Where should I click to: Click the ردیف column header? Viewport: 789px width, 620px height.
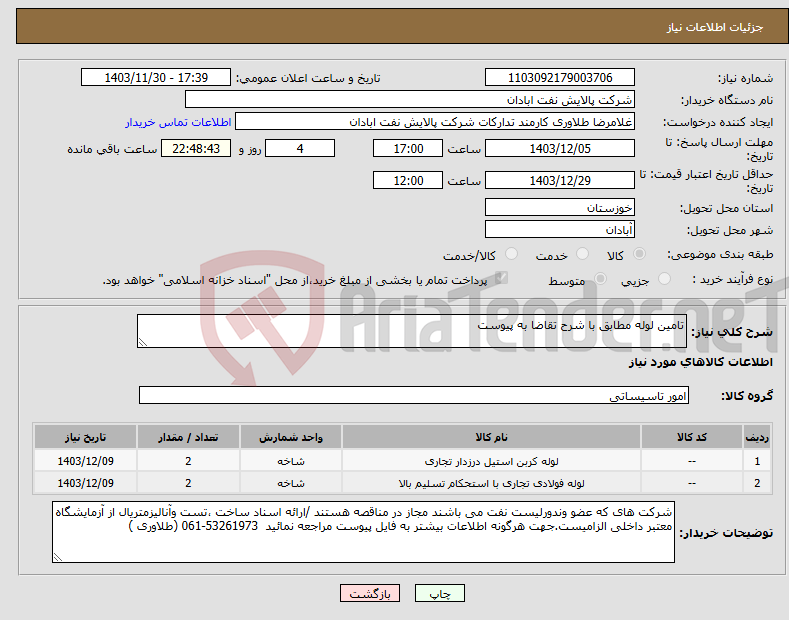(x=757, y=437)
